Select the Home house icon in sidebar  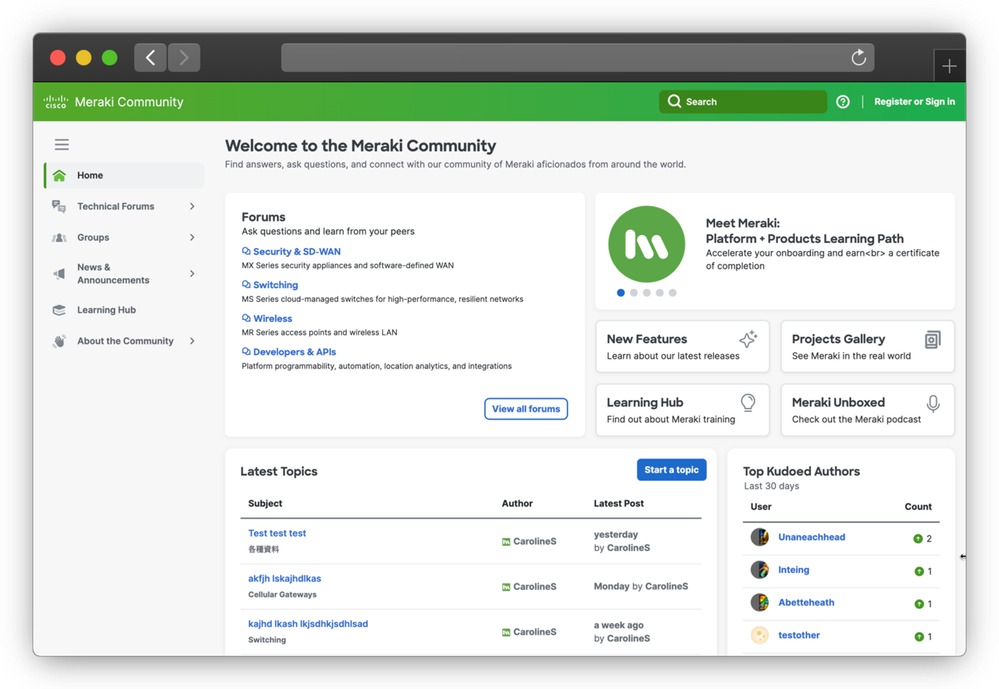pos(60,174)
